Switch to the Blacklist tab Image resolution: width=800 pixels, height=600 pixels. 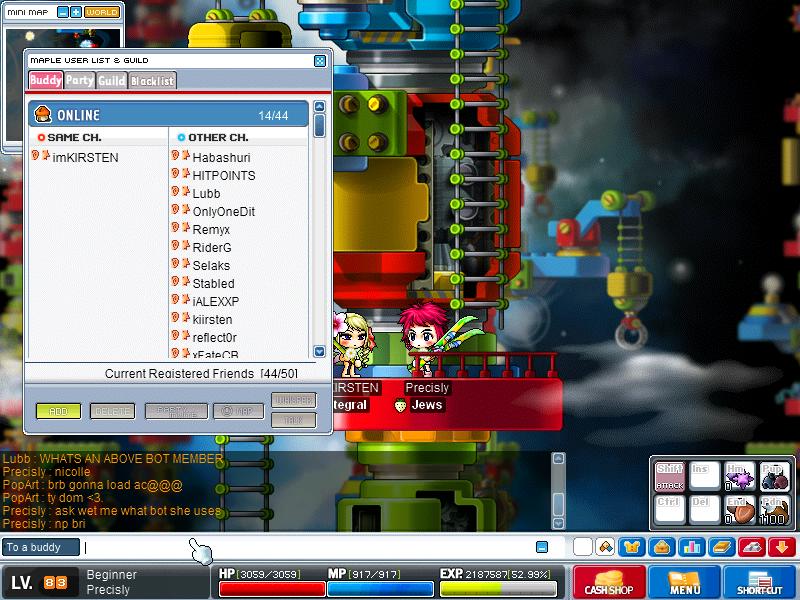coord(152,81)
